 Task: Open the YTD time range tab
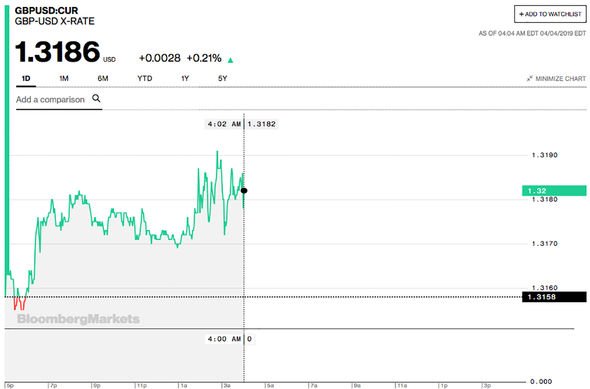click(144, 78)
